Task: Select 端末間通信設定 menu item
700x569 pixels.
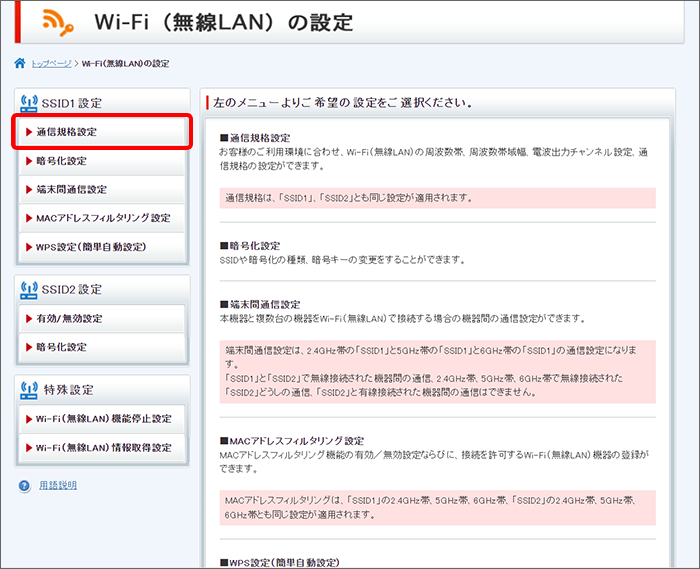Action: pos(102,189)
